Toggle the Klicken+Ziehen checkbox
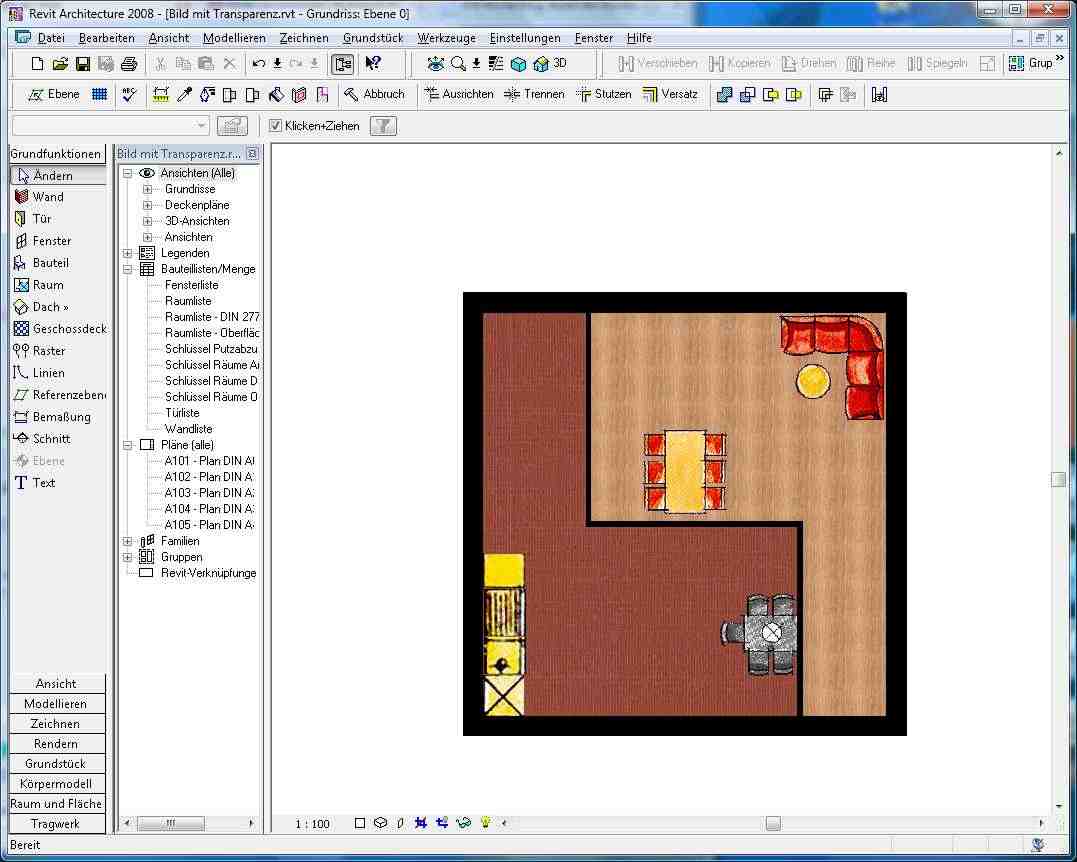 (275, 126)
